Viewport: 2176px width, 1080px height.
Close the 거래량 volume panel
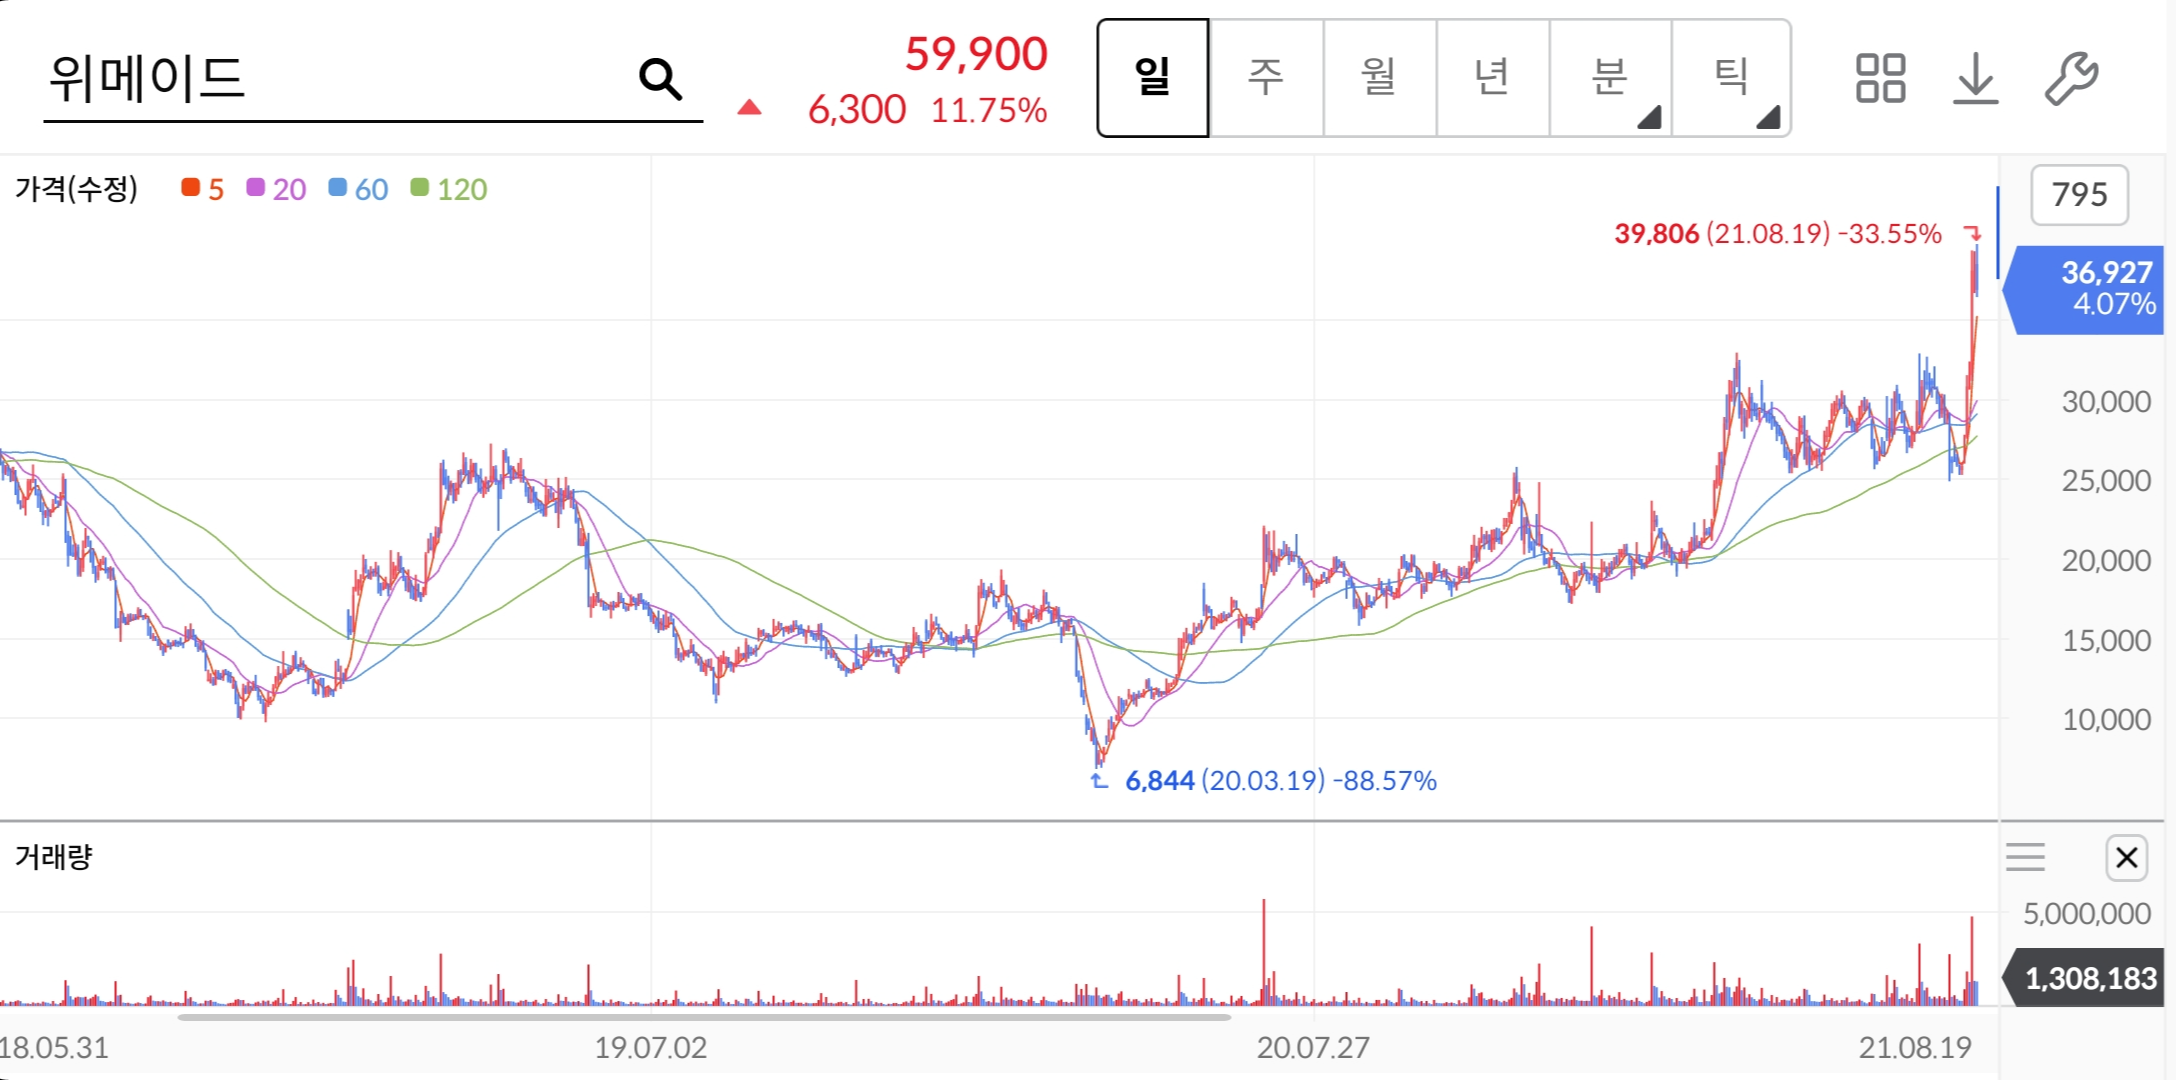(2126, 857)
